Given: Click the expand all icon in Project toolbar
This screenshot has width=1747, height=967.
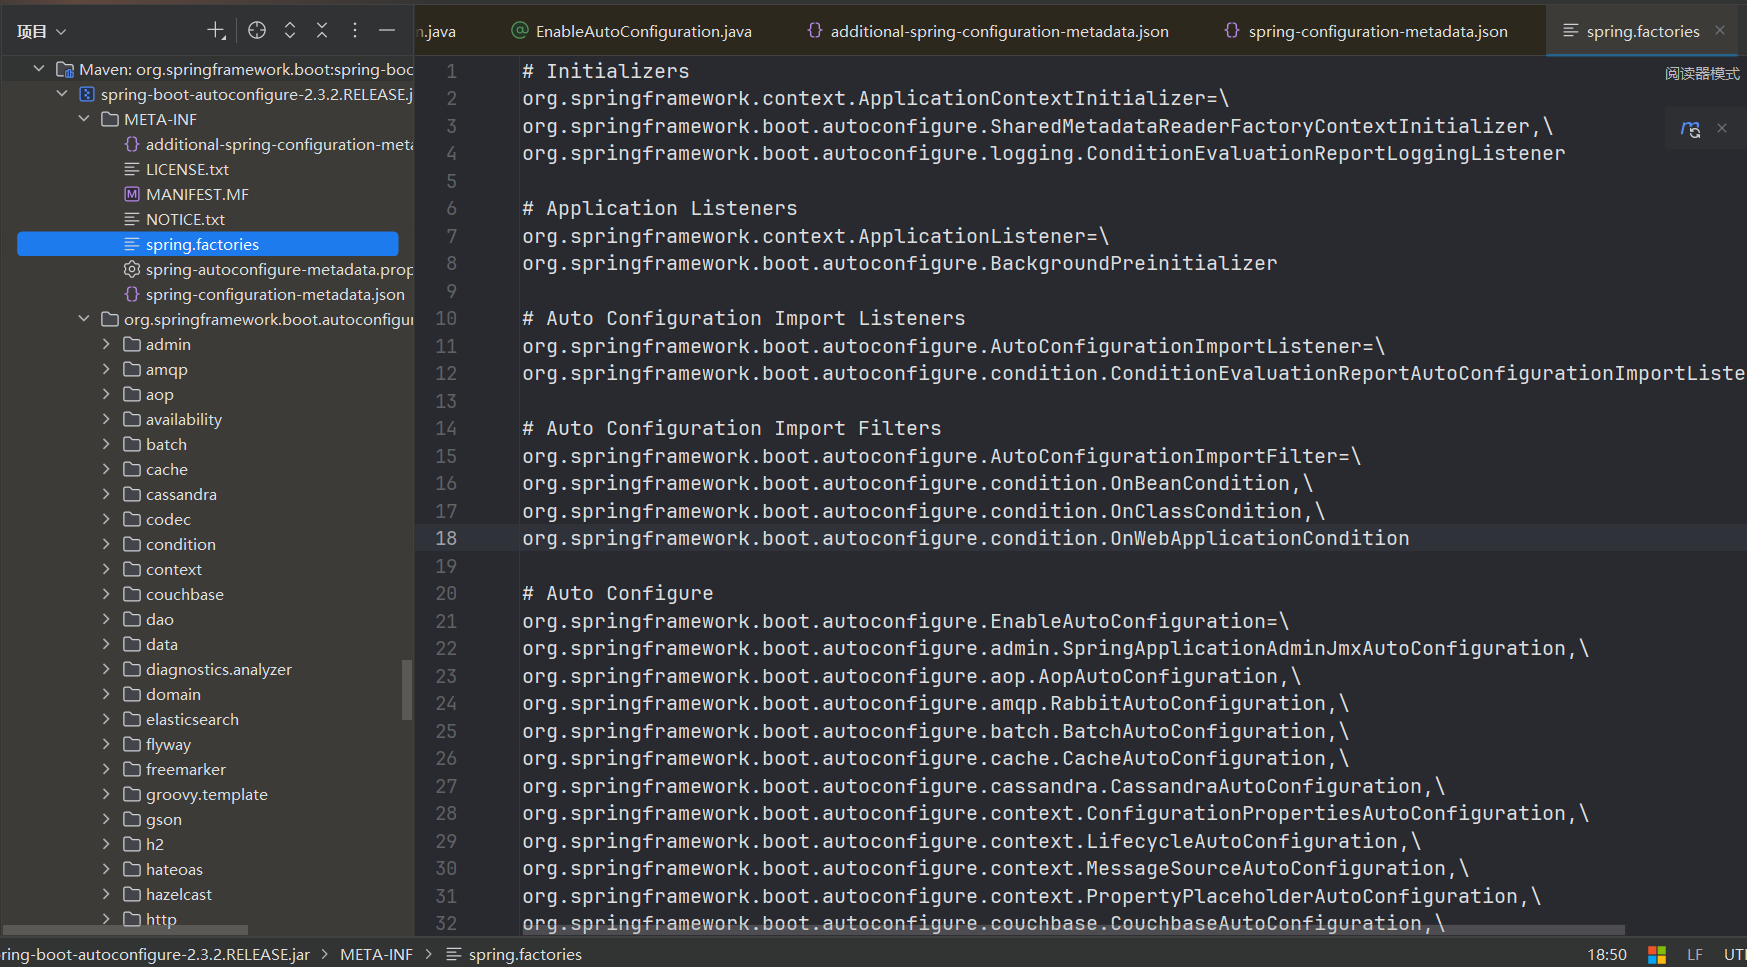Looking at the screenshot, I should (x=290, y=31).
